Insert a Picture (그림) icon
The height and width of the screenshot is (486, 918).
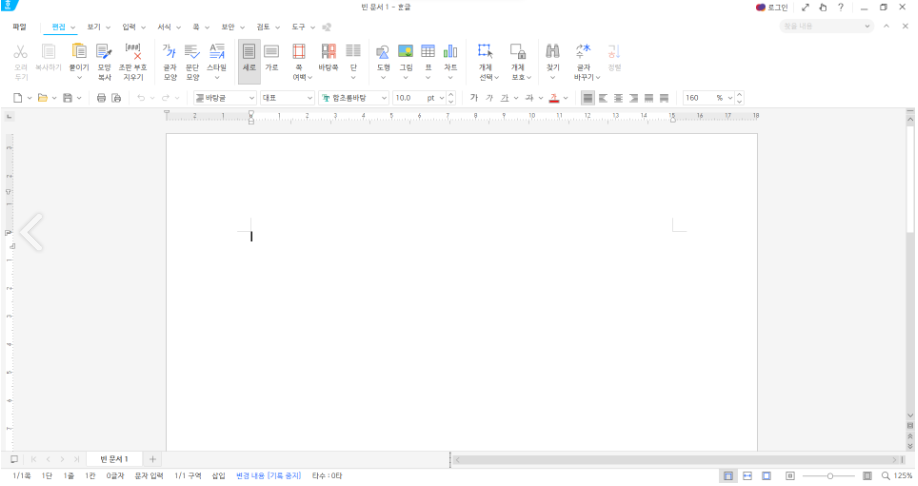[405, 52]
